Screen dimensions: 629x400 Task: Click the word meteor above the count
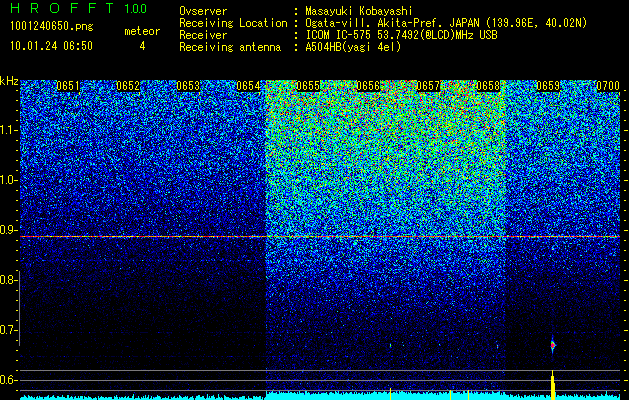pyautogui.click(x=142, y=31)
